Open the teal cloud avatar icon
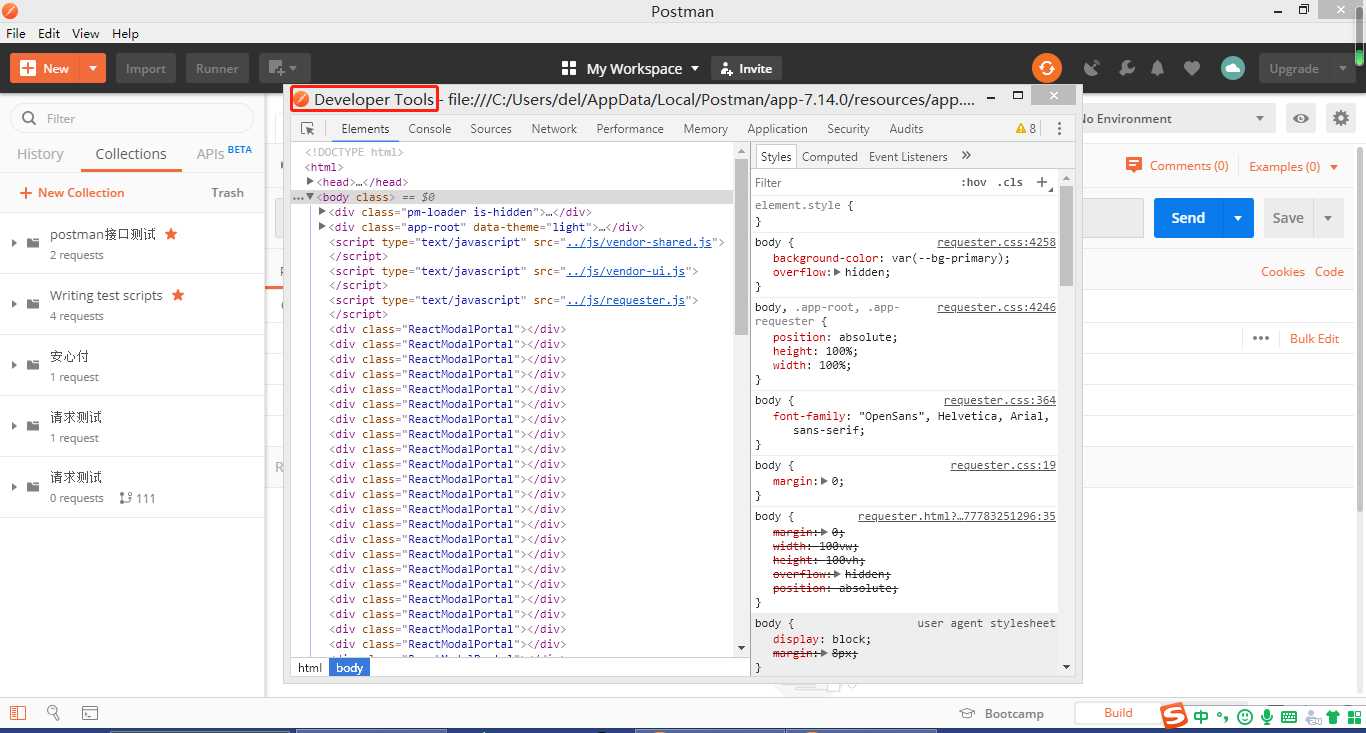This screenshot has width=1366, height=733. pyautogui.click(x=1233, y=68)
